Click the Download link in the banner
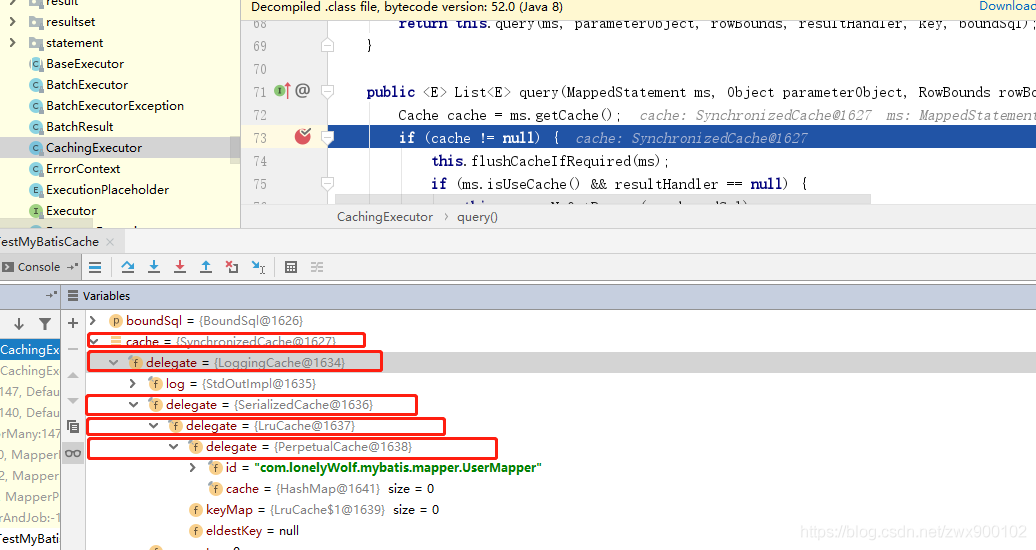This screenshot has height=550, width=1036. click(1007, 7)
